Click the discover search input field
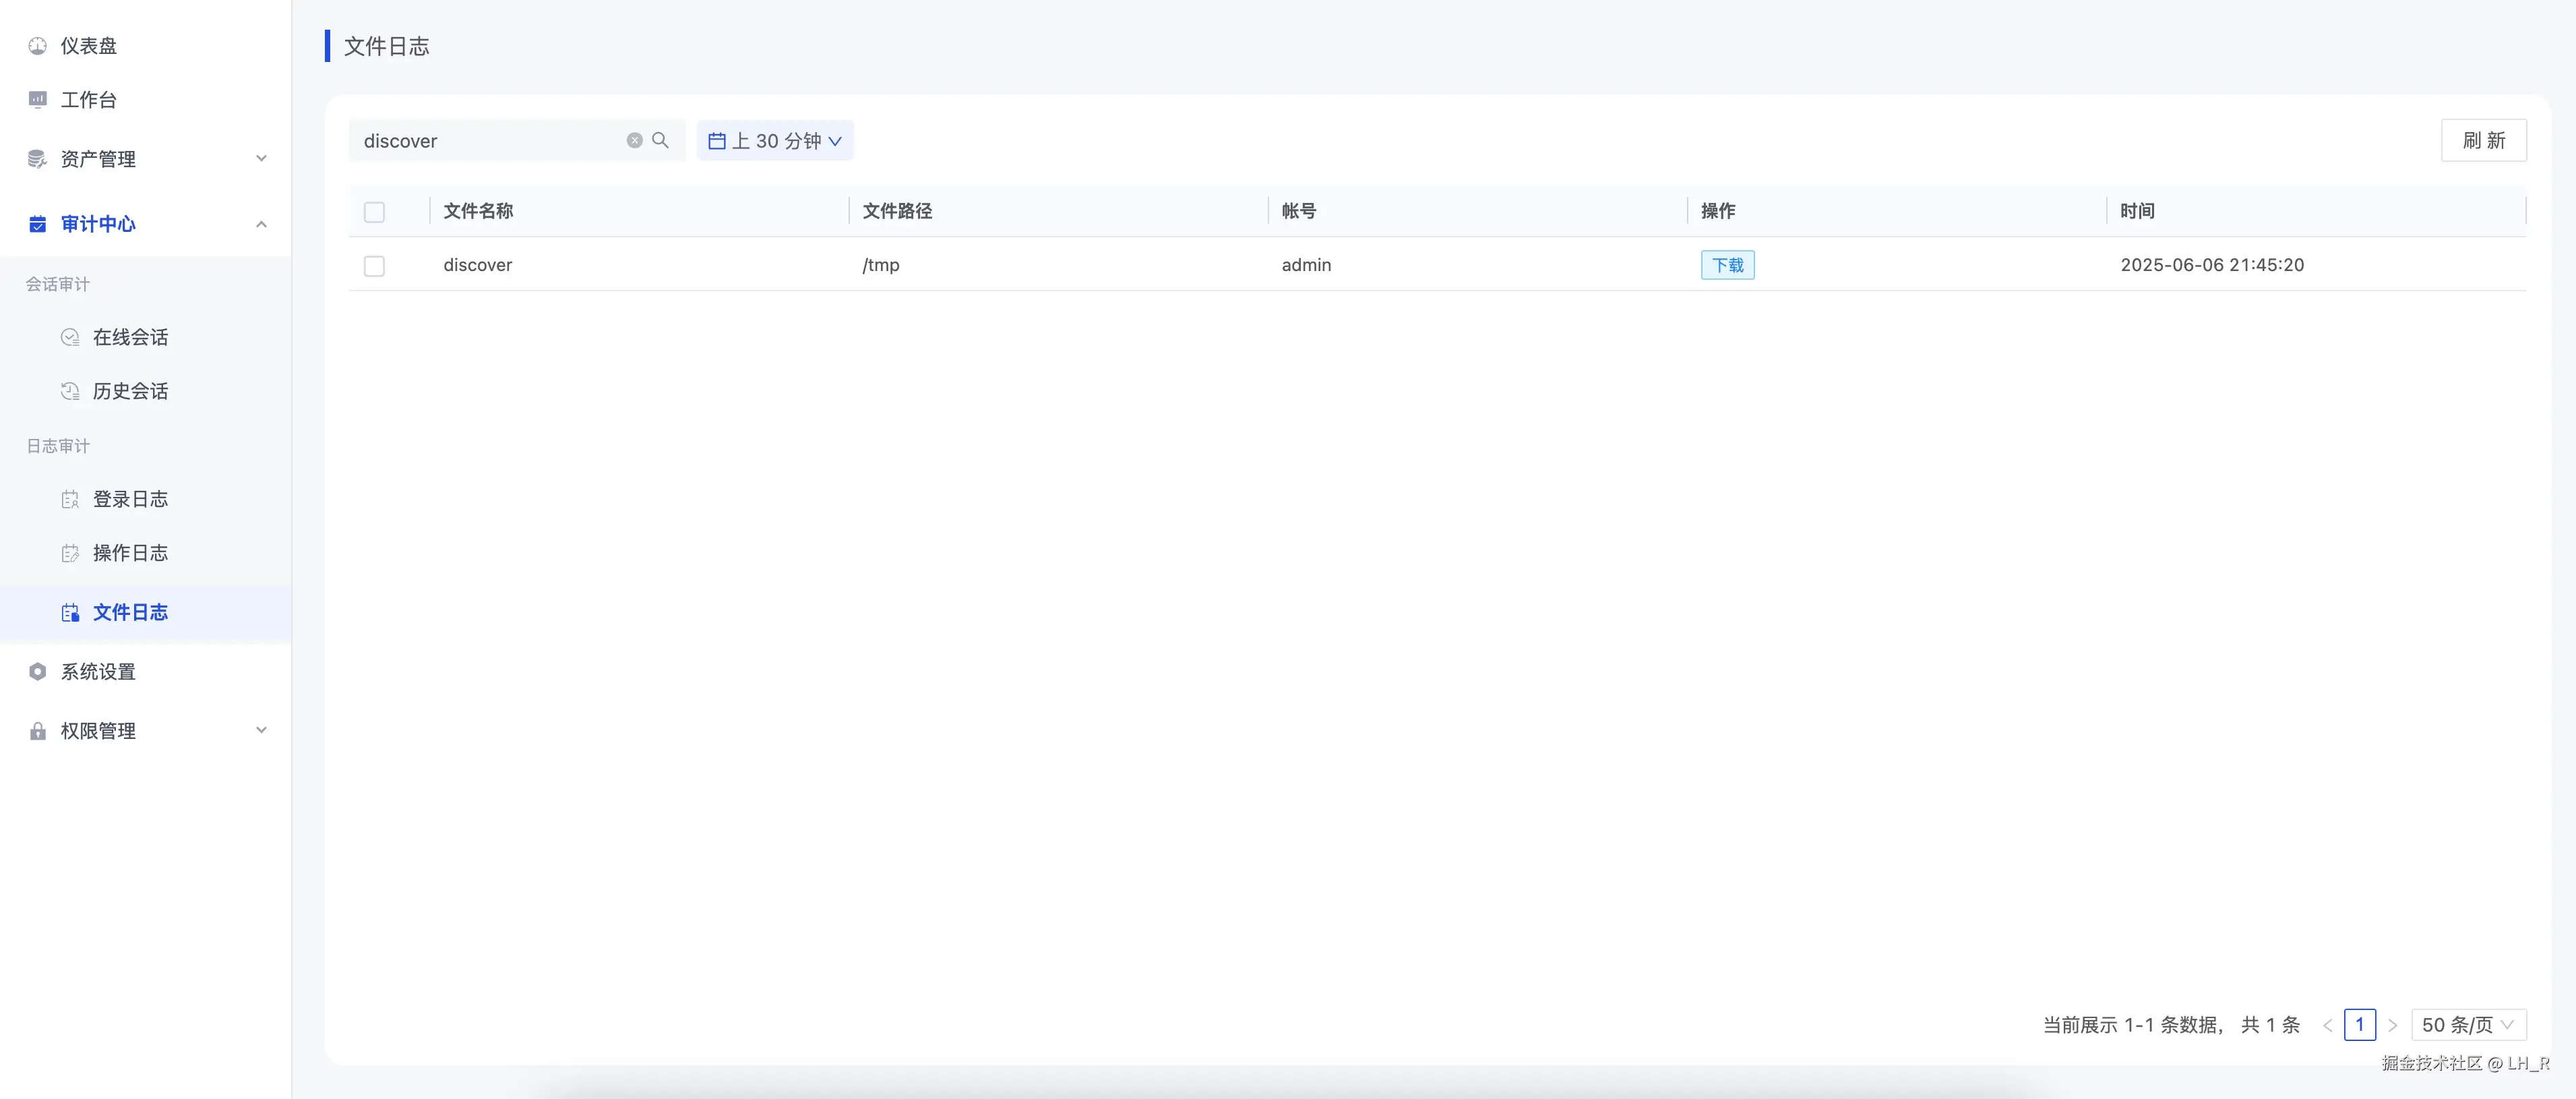Viewport: 2576px width, 1099px height. [x=490, y=141]
